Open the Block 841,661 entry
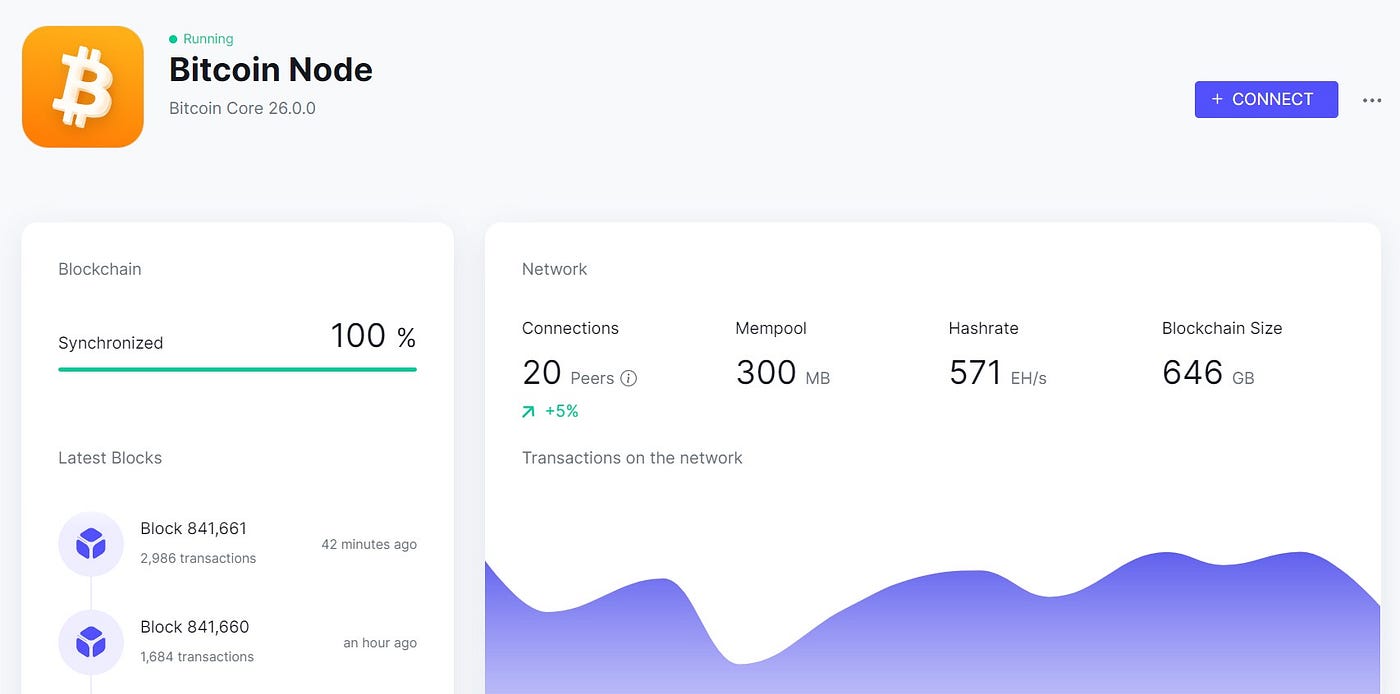Screen dimensions: 1400x694 click(x=238, y=543)
